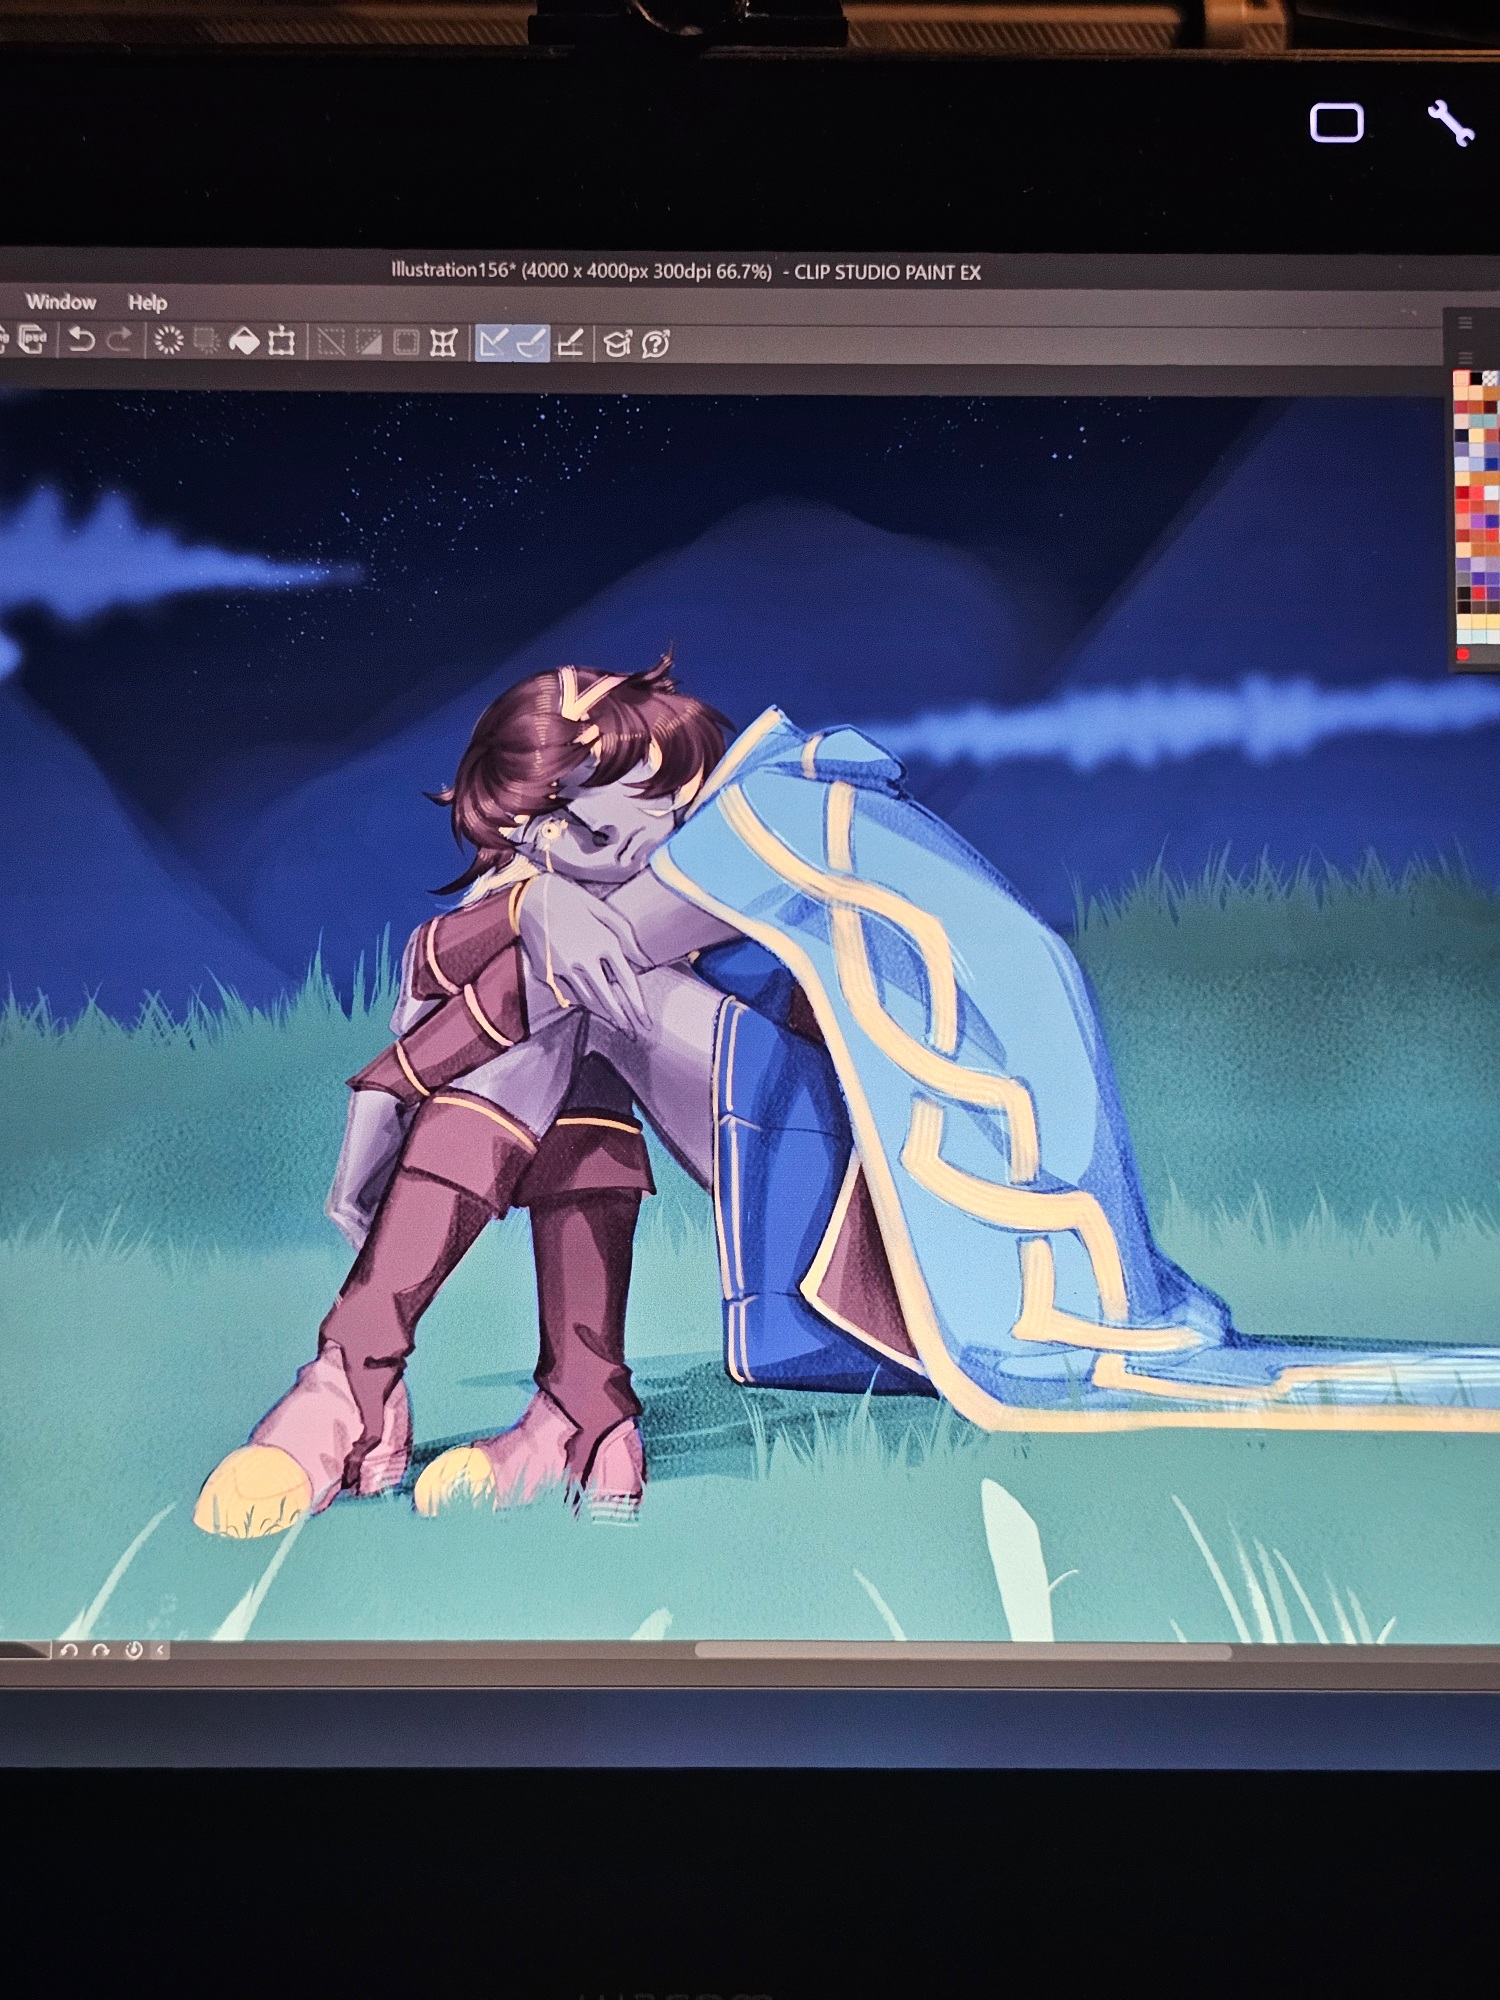Screen dimensions: 1500x2000
Task: Open the Support question mark icon
Action: click(655, 344)
